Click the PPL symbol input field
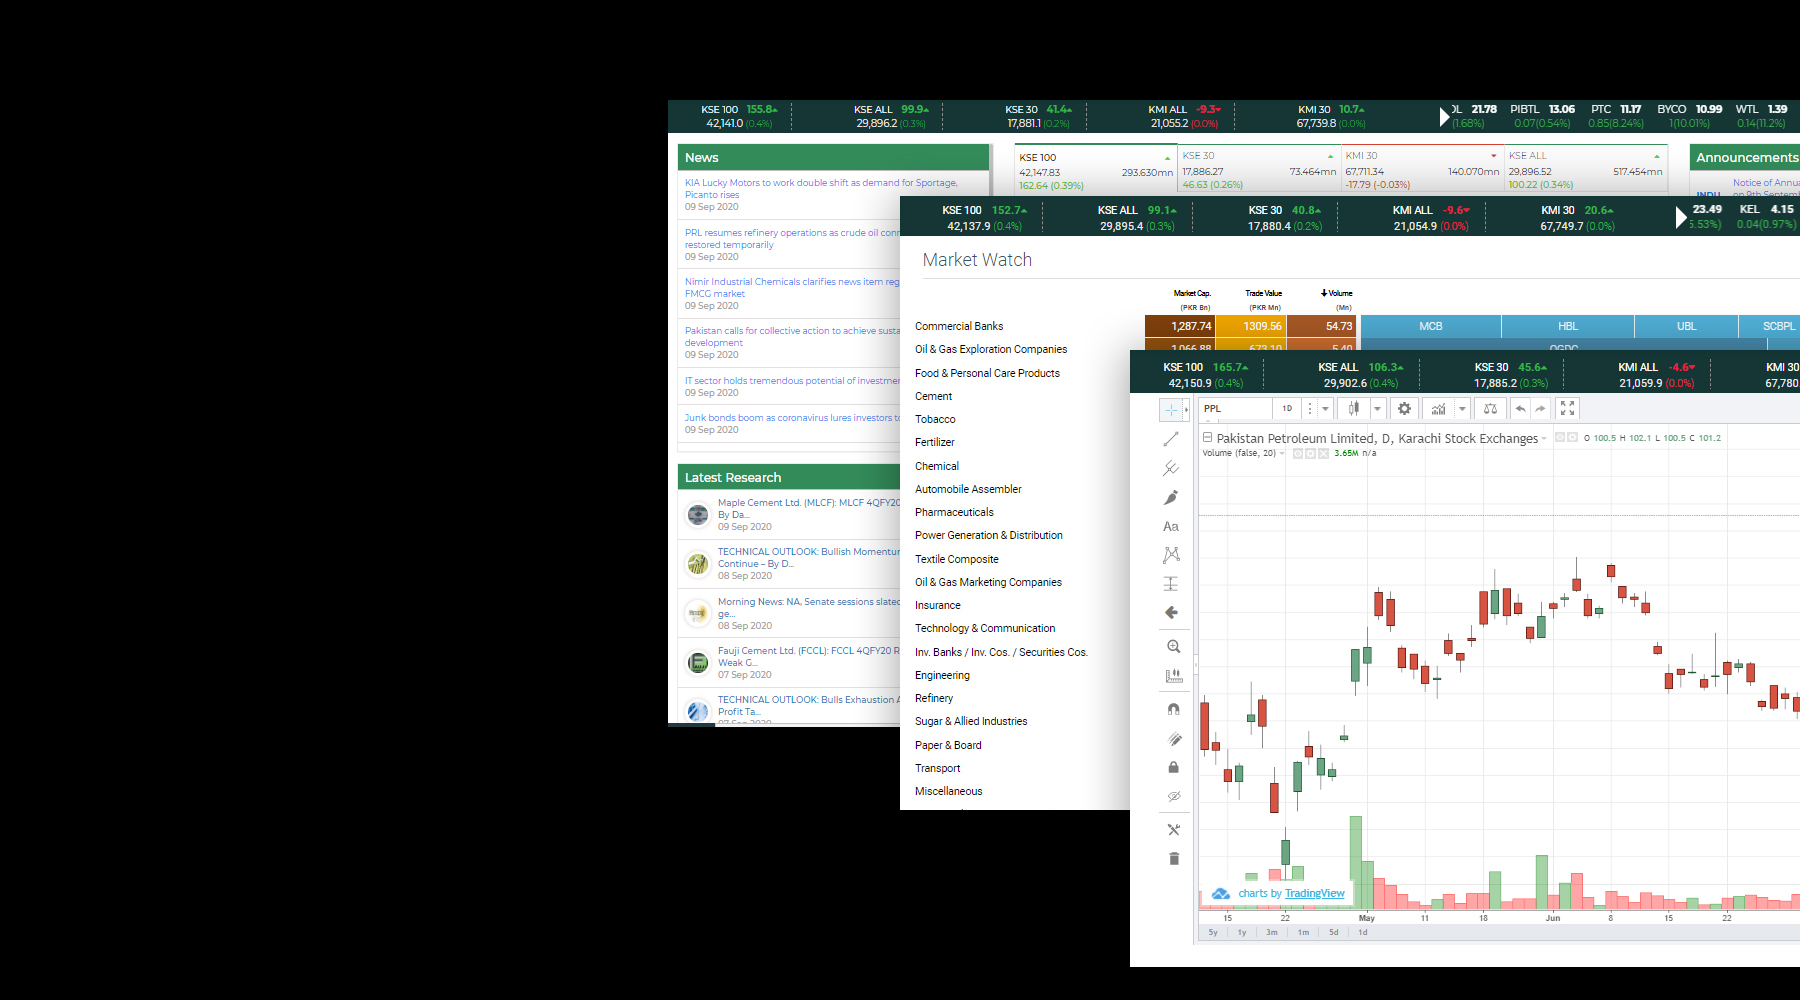Screen dimensions: 1800x1000 point(1235,408)
